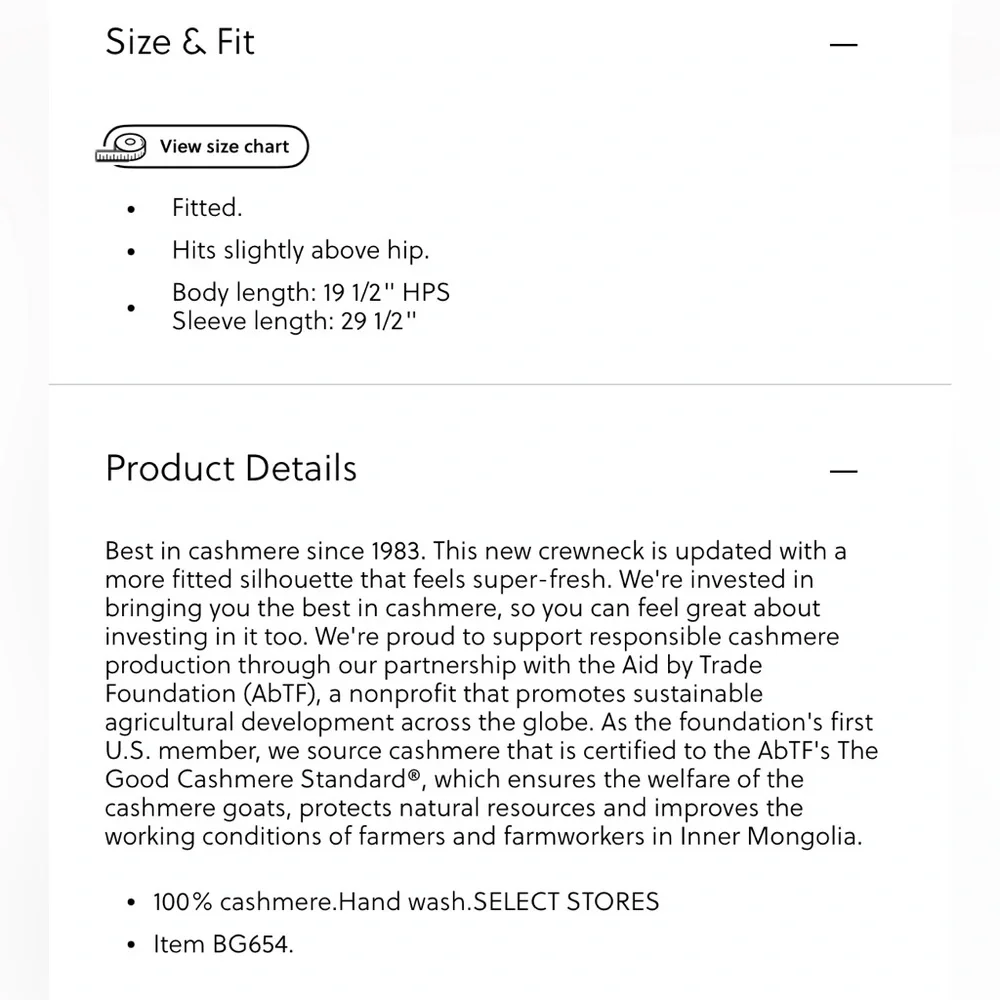This screenshot has width=1000, height=1000.
Task: Select the Size & Fit heading
Action: click(x=180, y=42)
